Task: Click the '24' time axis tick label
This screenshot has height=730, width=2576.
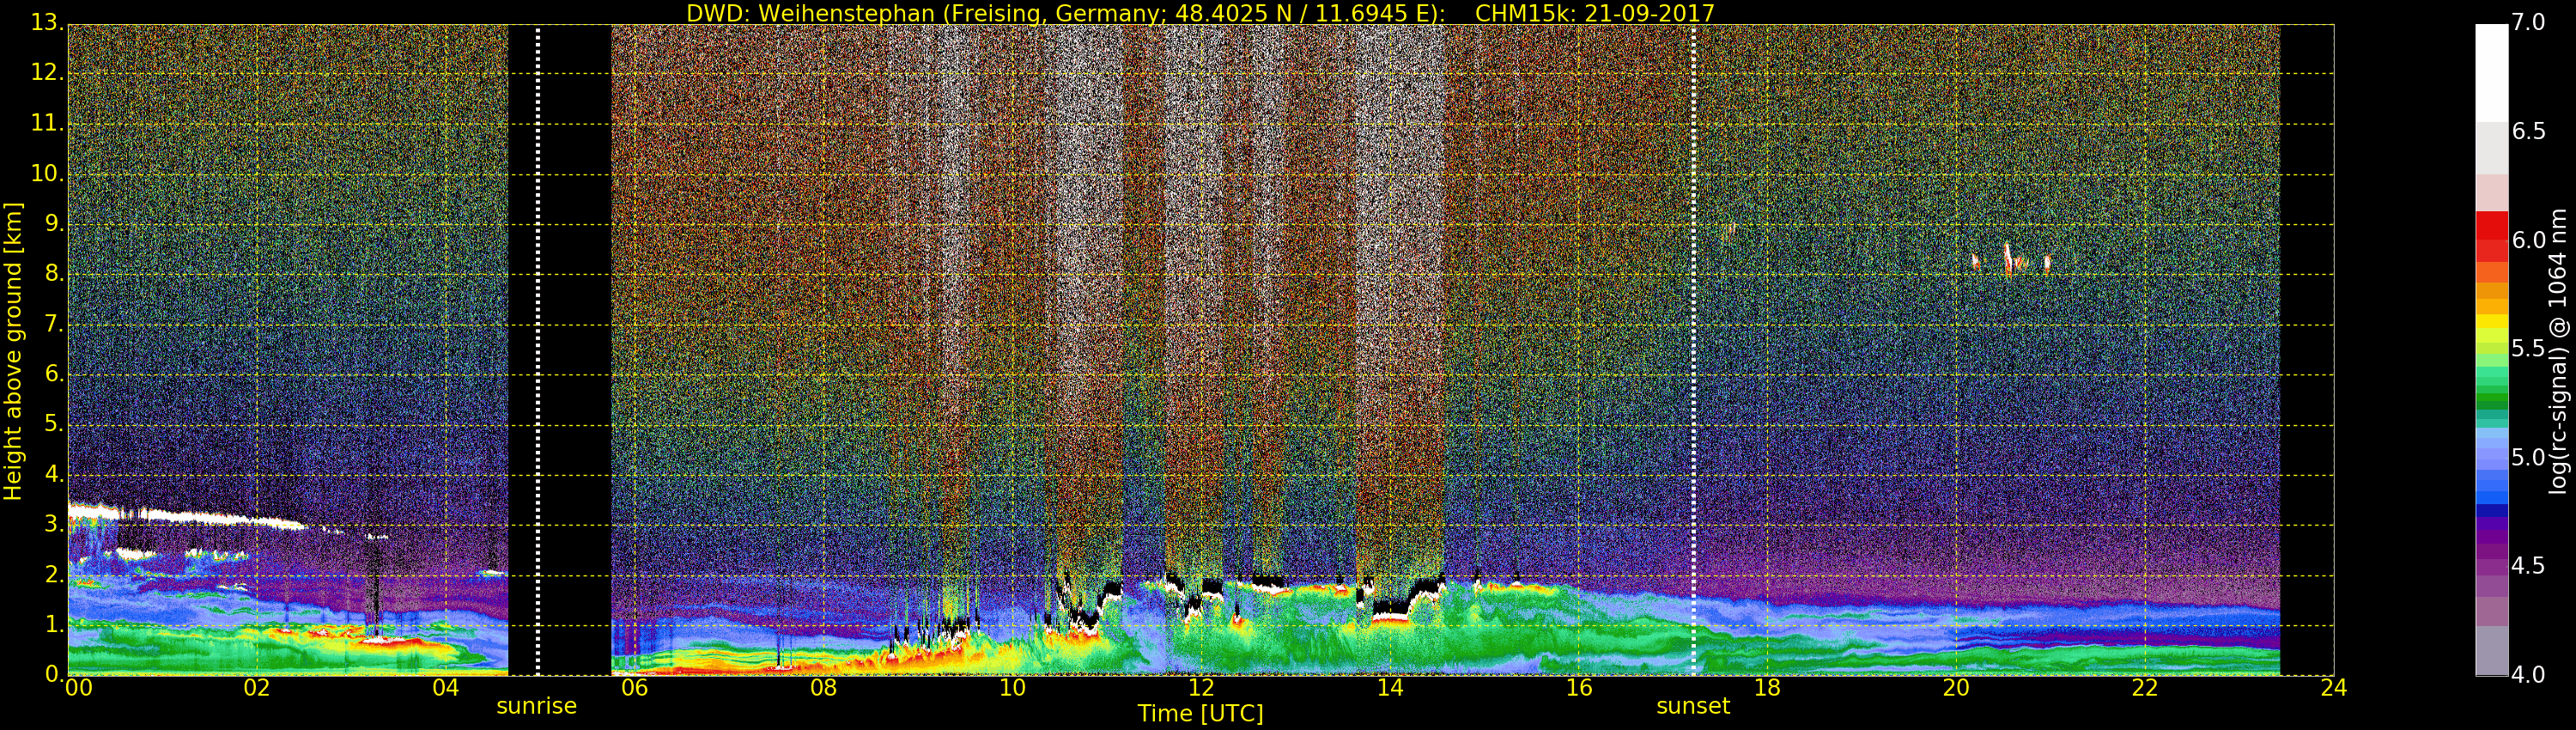Action: point(2334,687)
